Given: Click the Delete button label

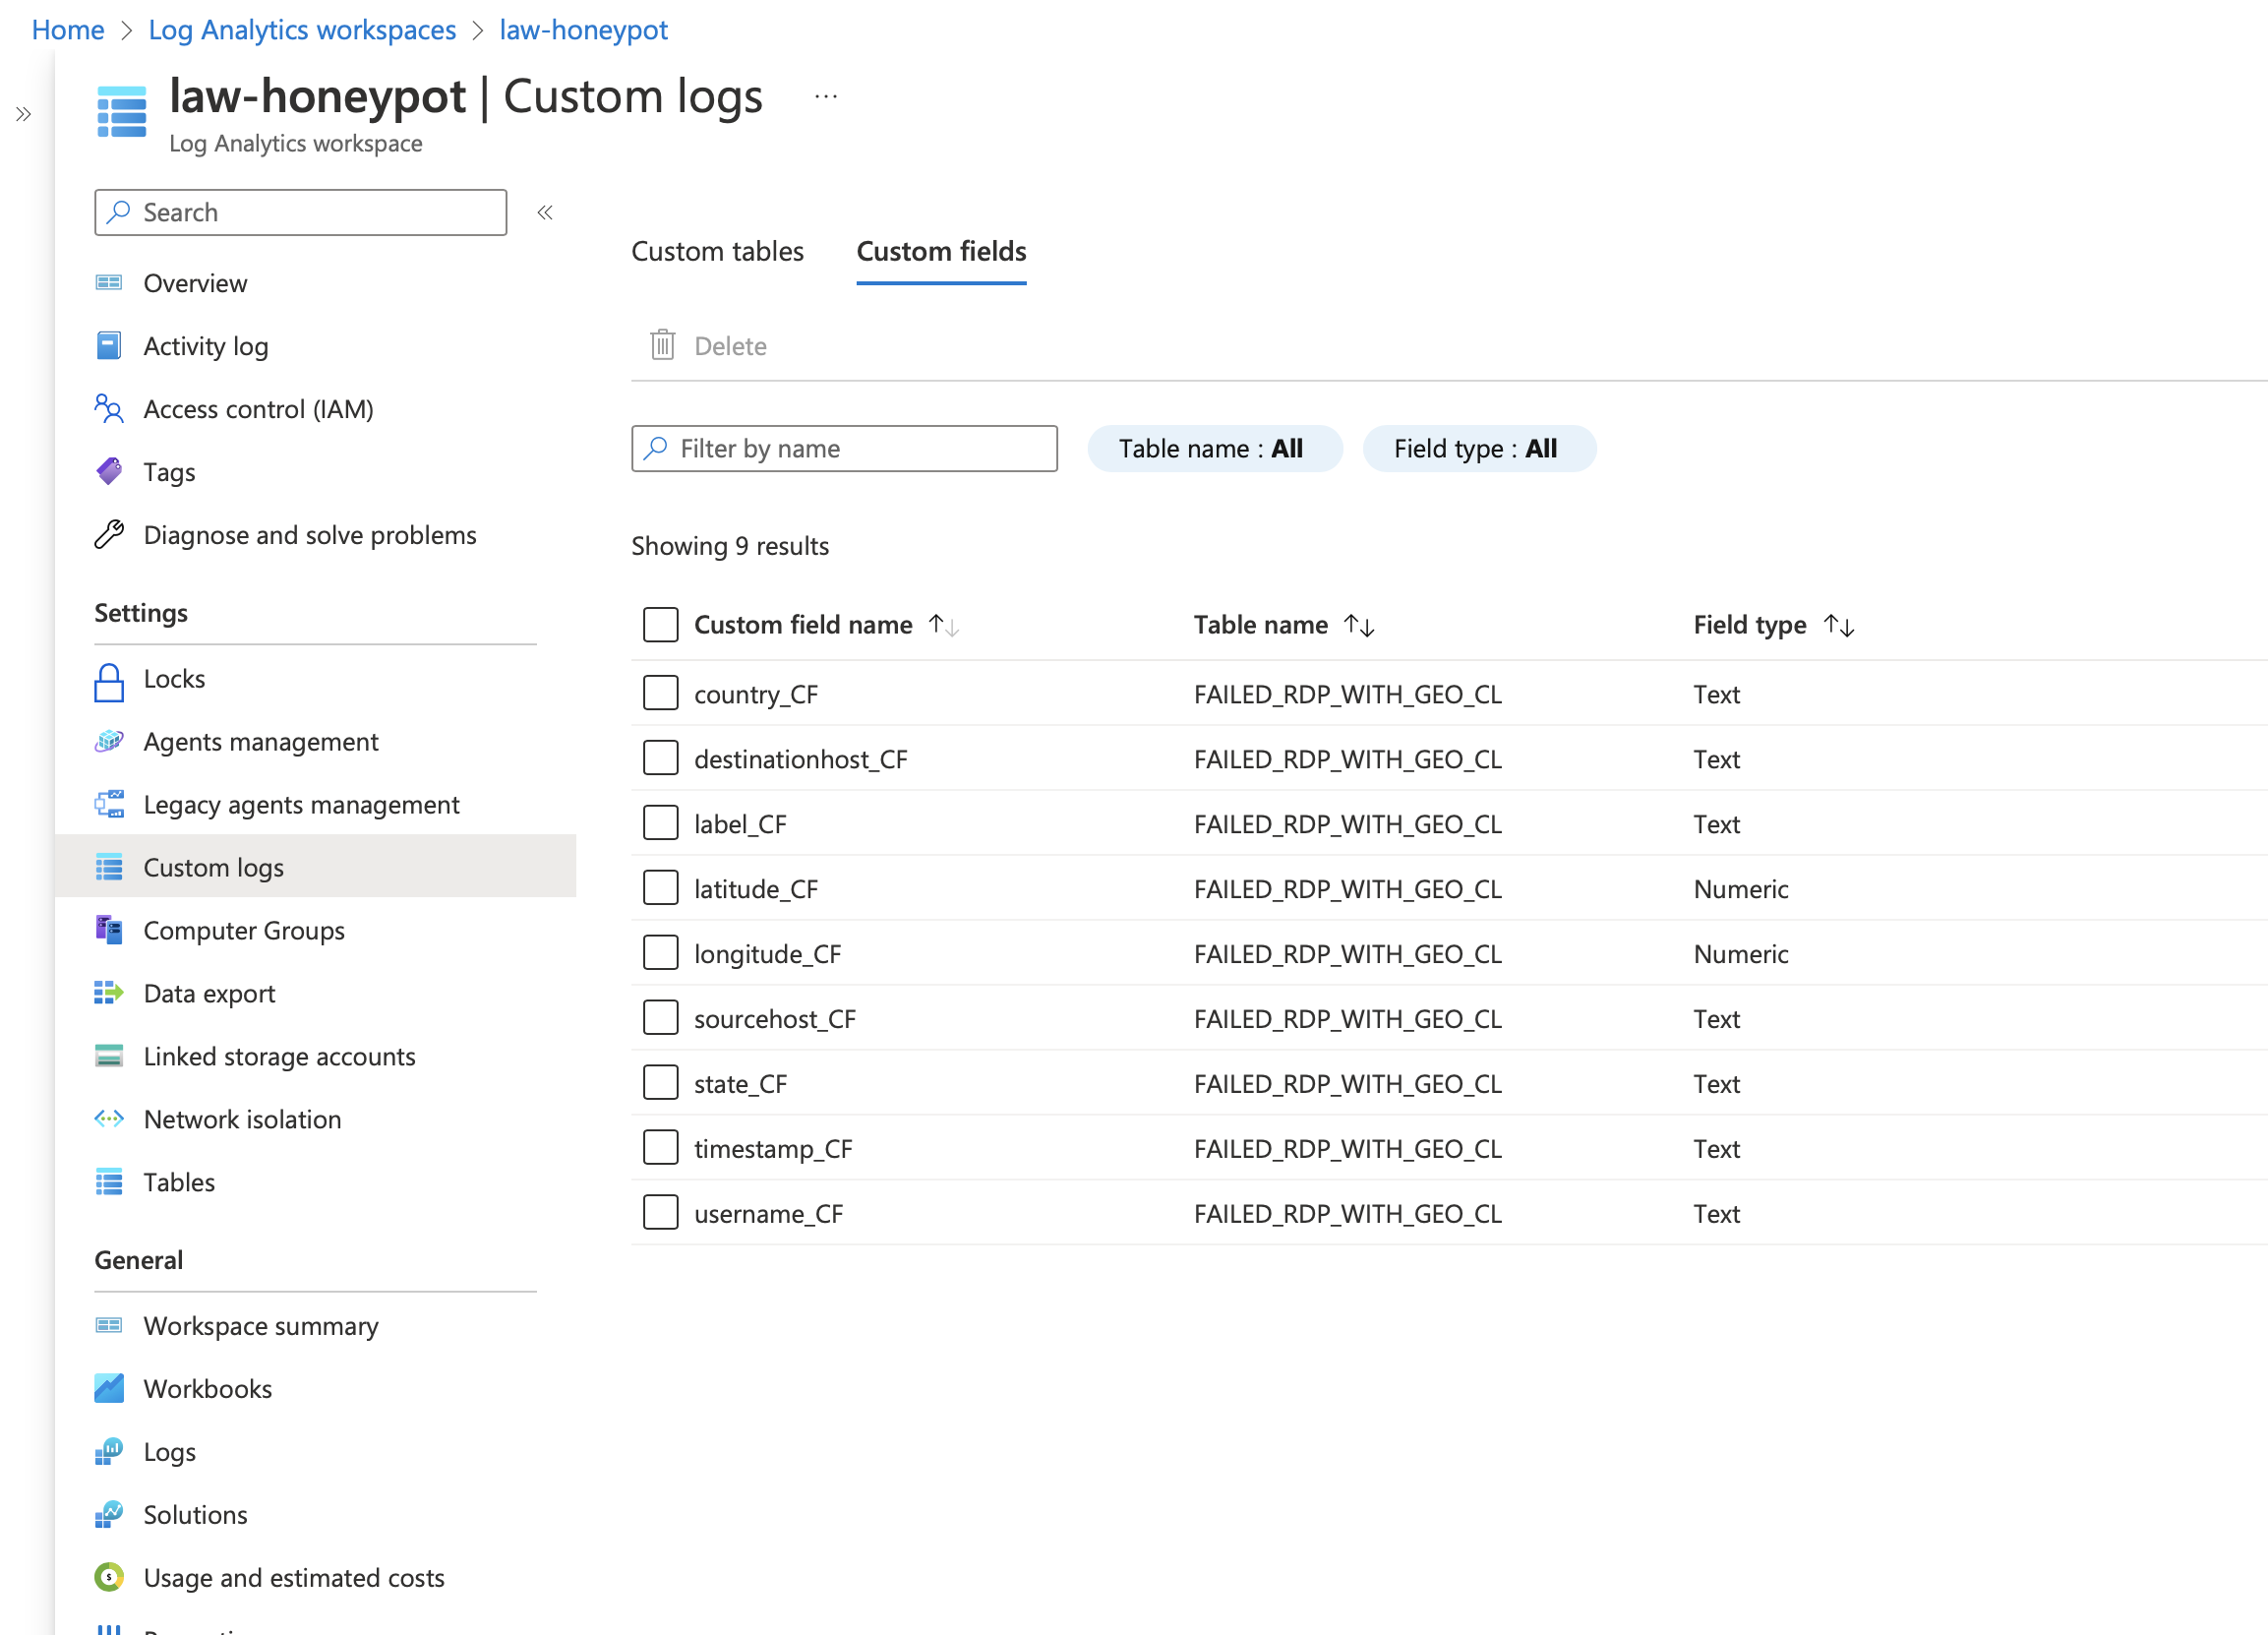Looking at the screenshot, I should coord(731,346).
